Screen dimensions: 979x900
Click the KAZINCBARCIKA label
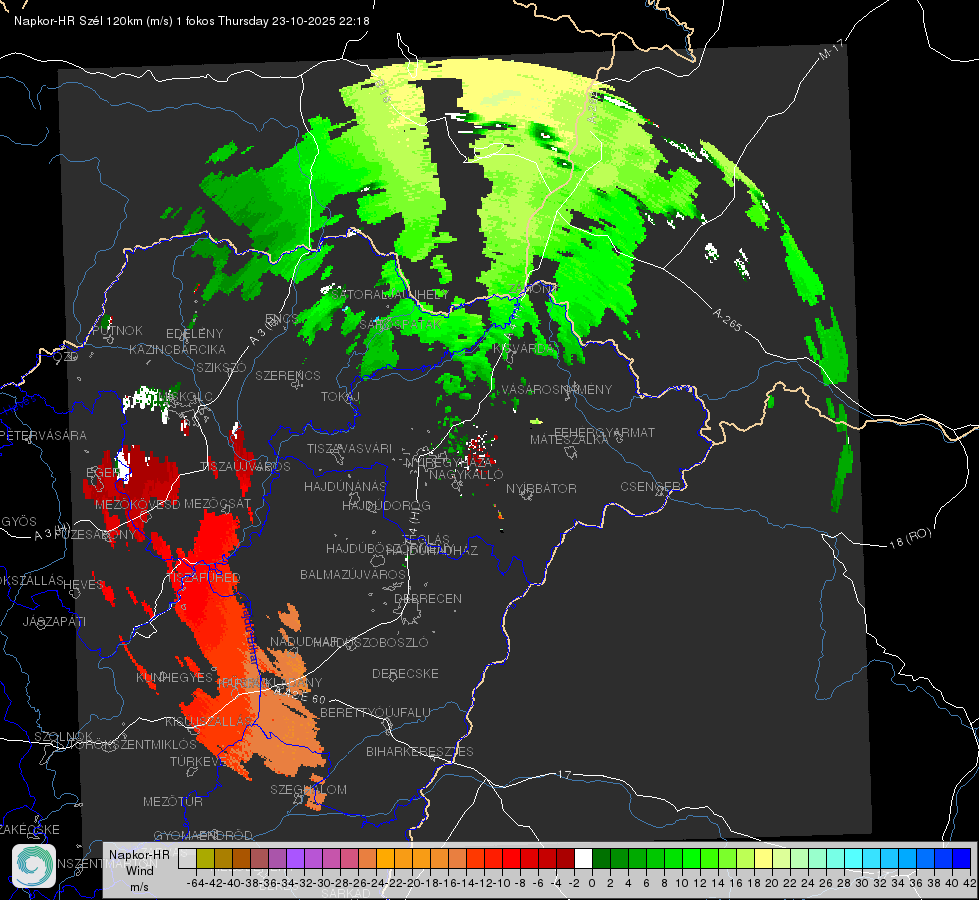click(177, 349)
